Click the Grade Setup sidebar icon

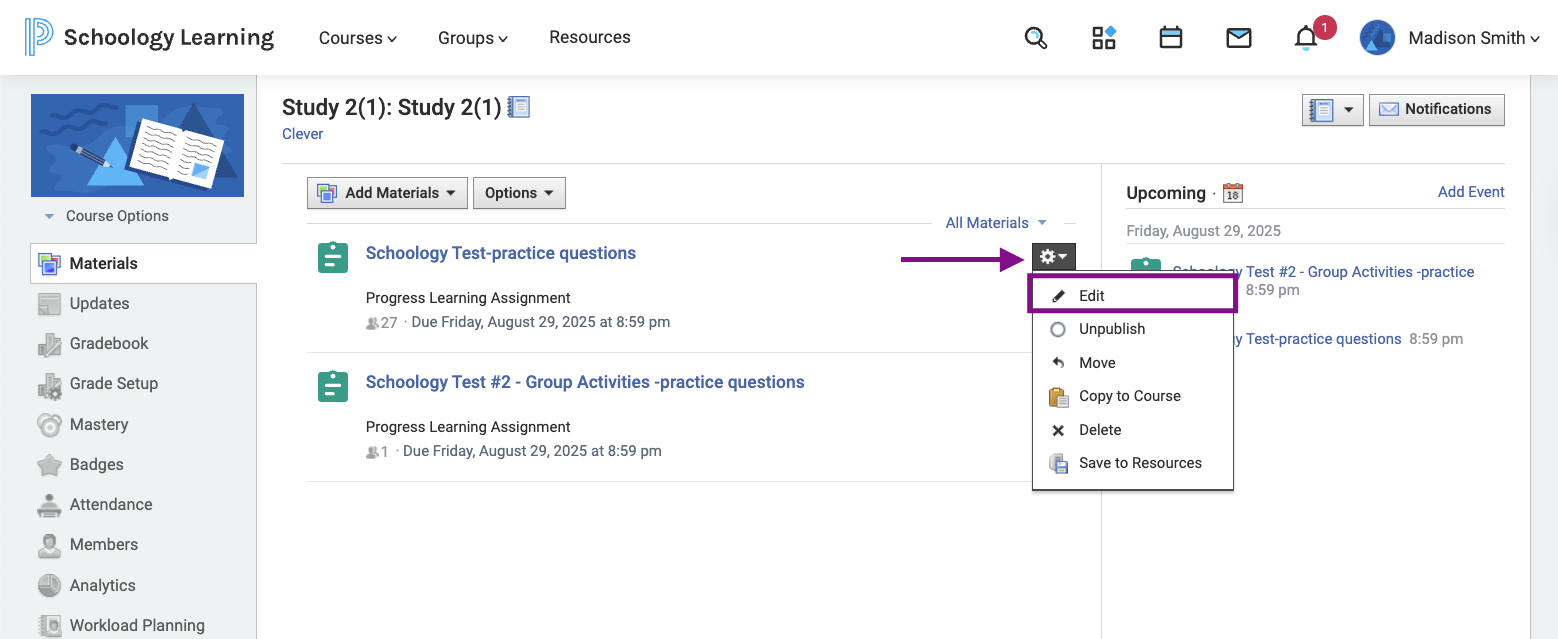pos(49,384)
